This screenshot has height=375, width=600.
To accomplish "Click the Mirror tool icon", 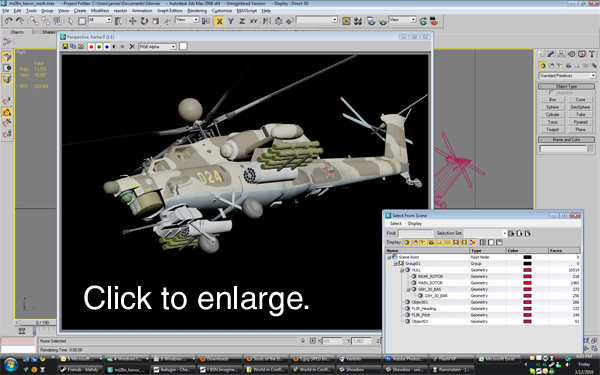I will (267, 21).
